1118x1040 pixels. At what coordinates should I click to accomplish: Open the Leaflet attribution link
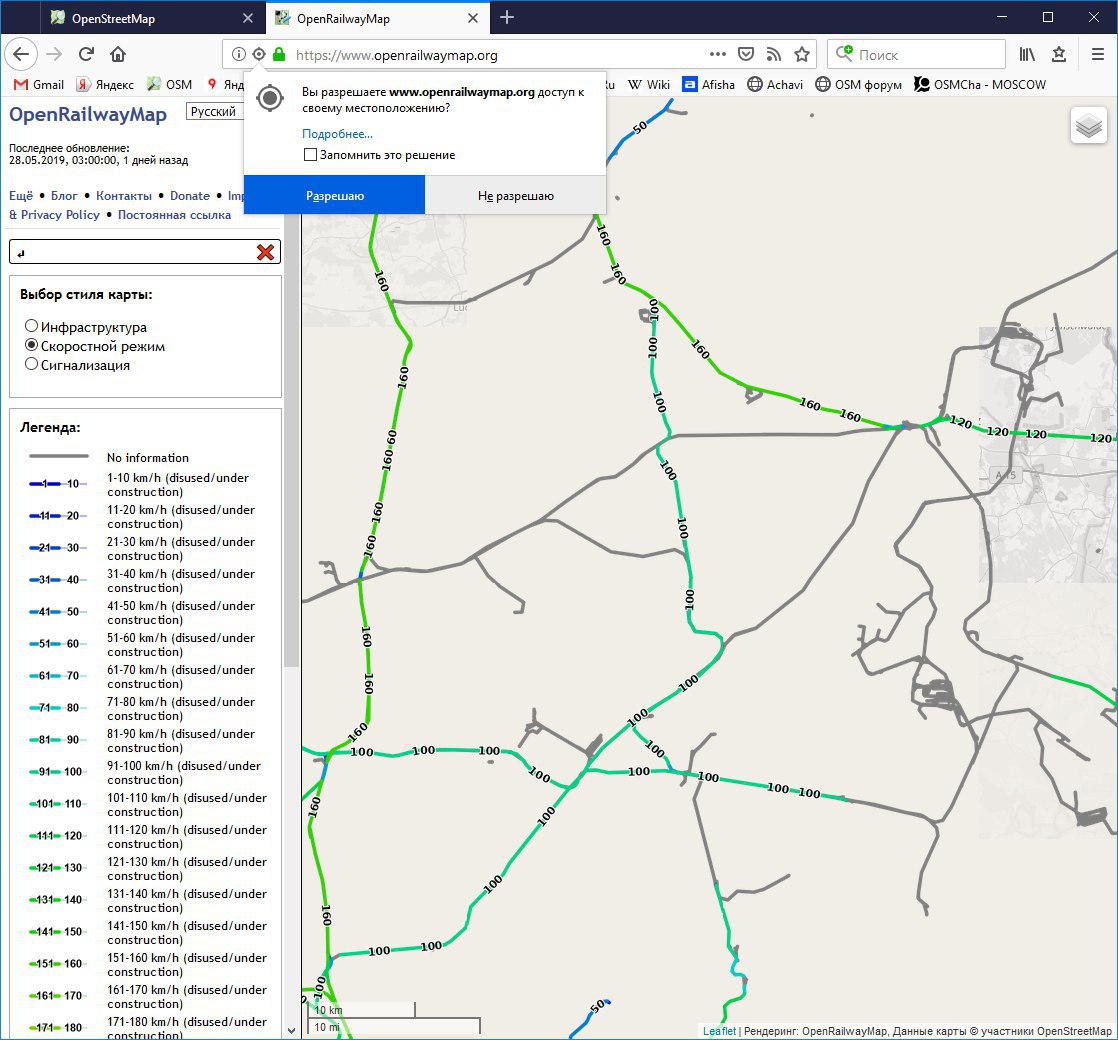click(x=719, y=1031)
